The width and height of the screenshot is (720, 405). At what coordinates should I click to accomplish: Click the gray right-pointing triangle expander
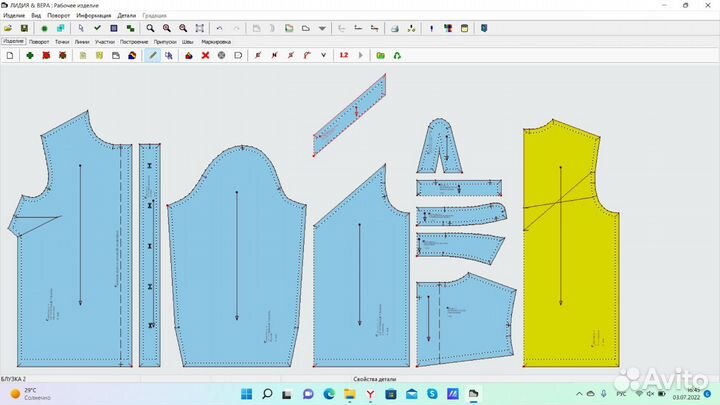[360, 55]
